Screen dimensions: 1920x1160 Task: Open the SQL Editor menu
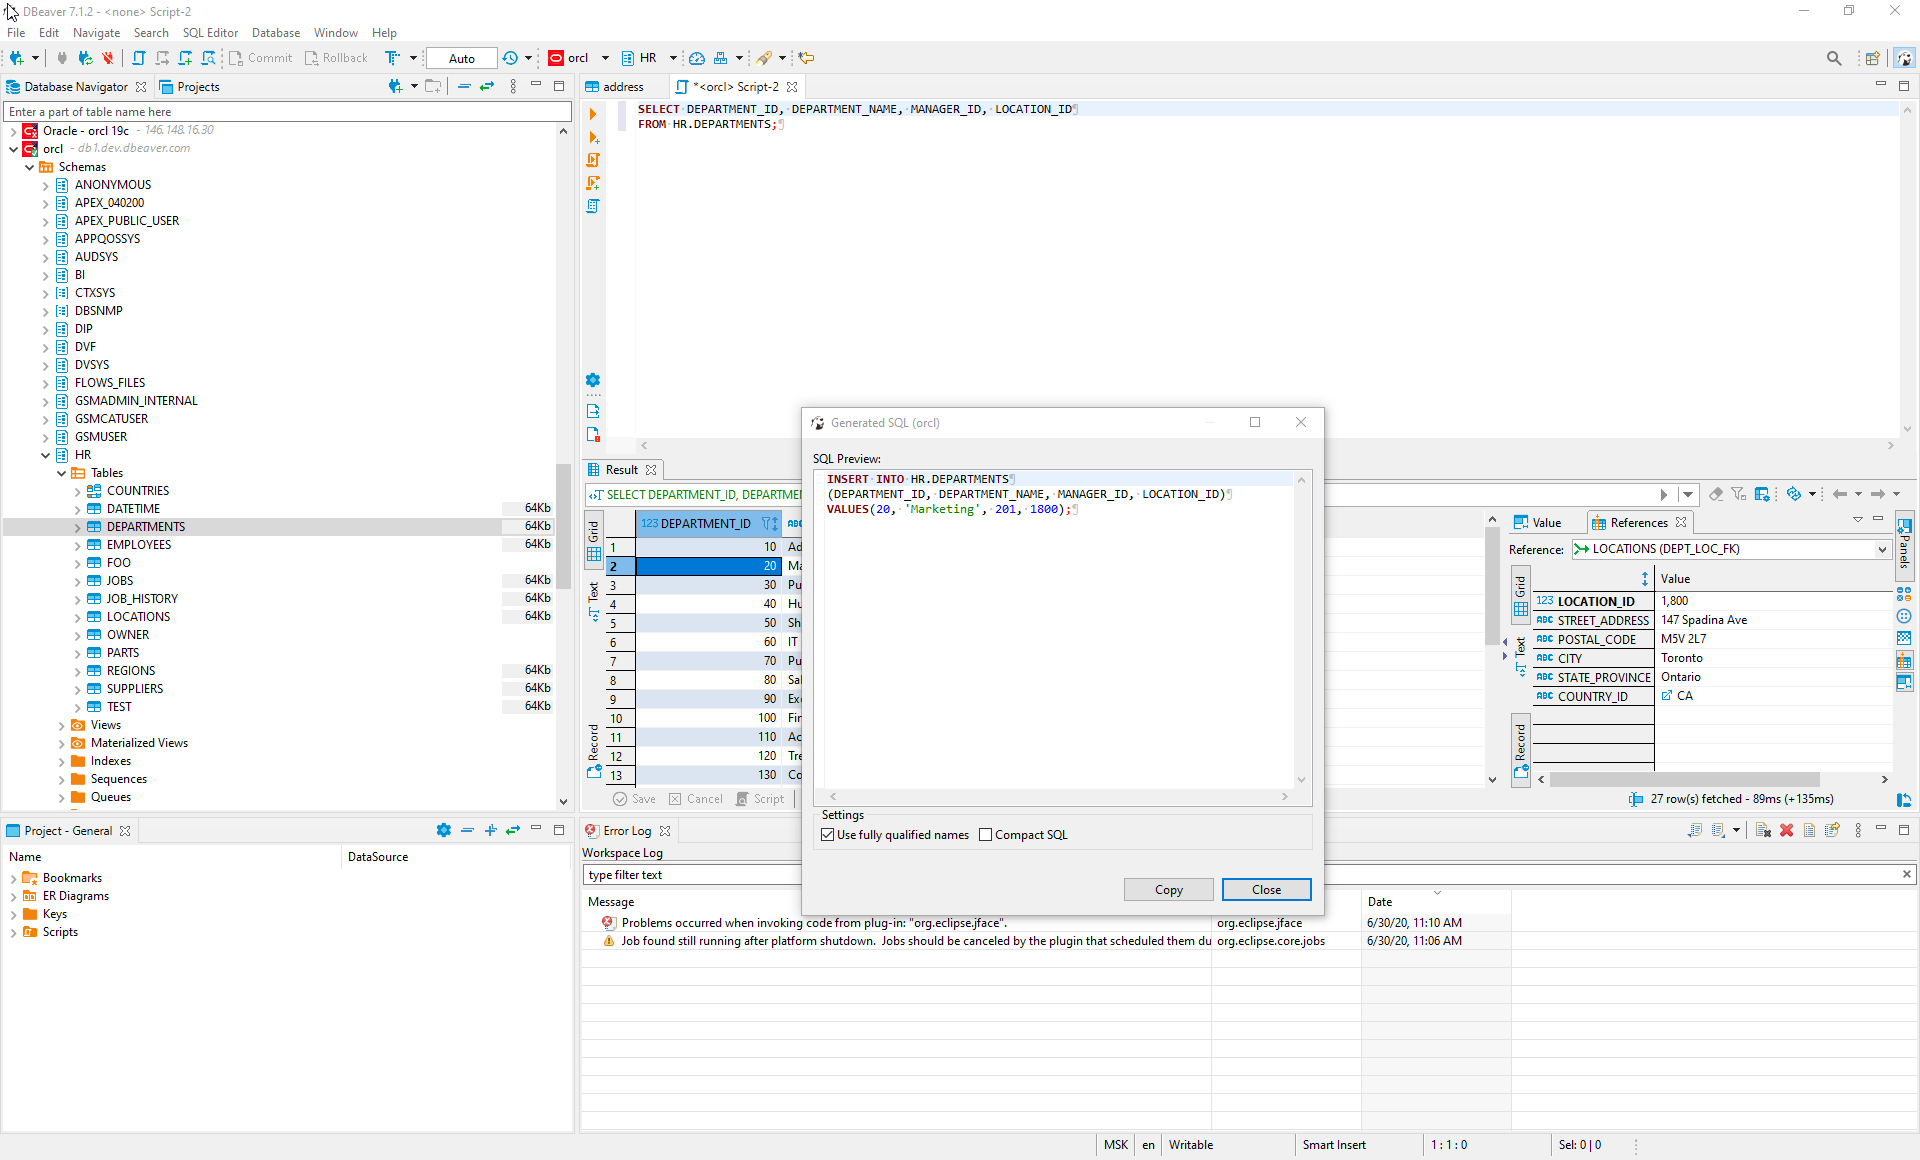(210, 32)
